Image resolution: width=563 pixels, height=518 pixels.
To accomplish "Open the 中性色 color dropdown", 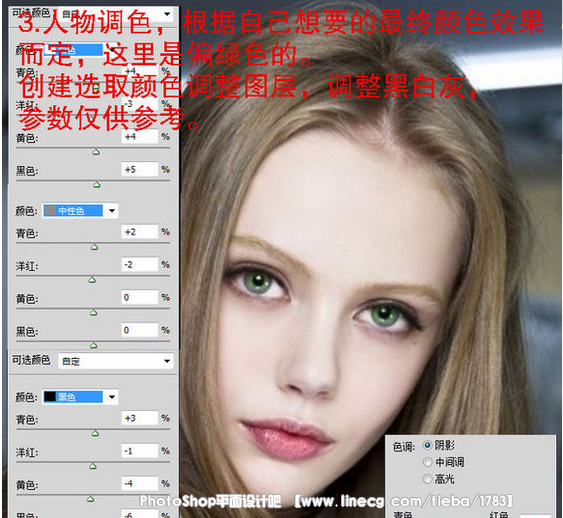I will (x=80, y=211).
